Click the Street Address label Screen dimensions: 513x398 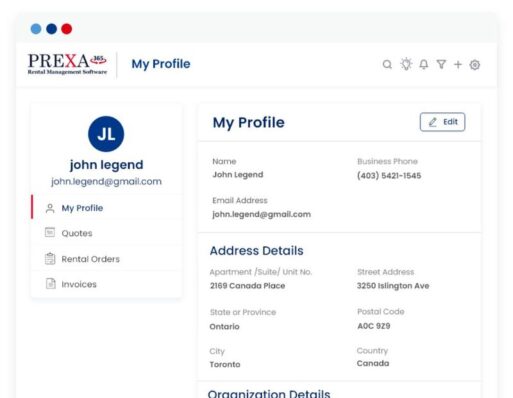[386, 272]
